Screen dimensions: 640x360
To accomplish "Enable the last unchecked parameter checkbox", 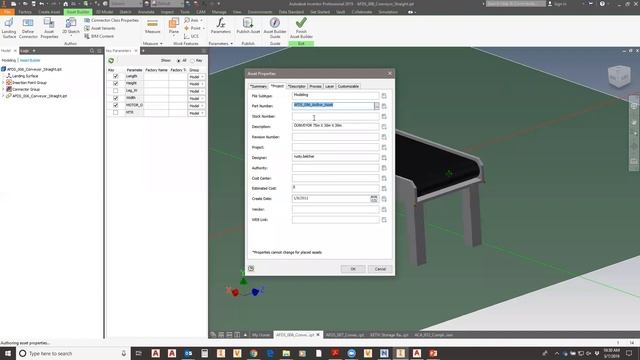I will [116, 113].
